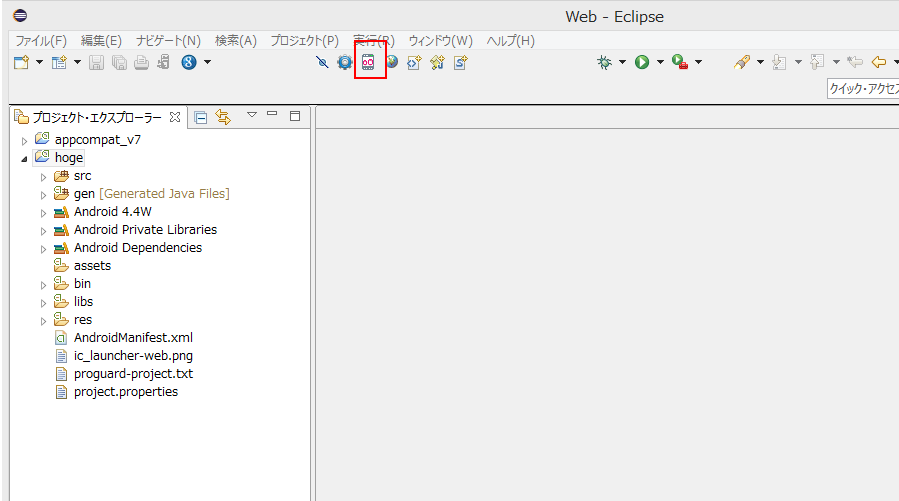Image resolution: width=899 pixels, height=501 pixels.
Task: Expand the Android 4.4W library
Action: (x=43, y=213)
